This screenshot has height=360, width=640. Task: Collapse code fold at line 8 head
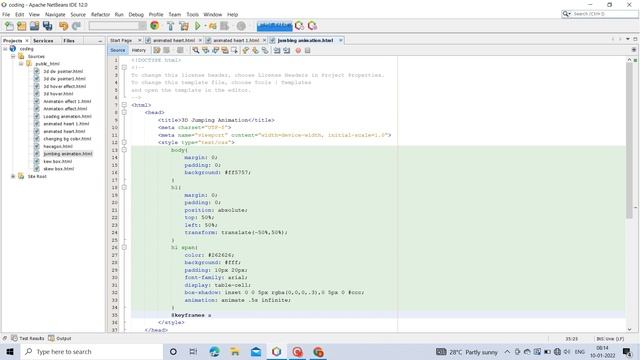[124, 112]
